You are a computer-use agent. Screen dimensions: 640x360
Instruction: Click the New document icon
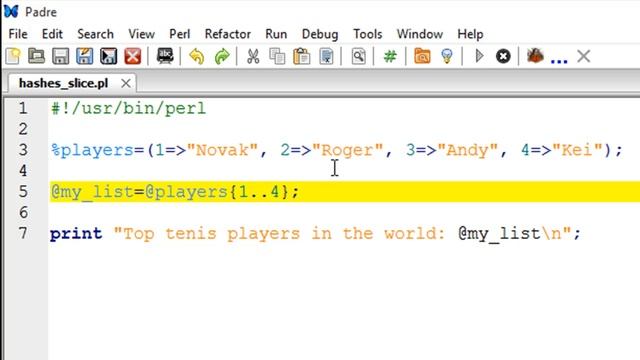coord(13,56)
